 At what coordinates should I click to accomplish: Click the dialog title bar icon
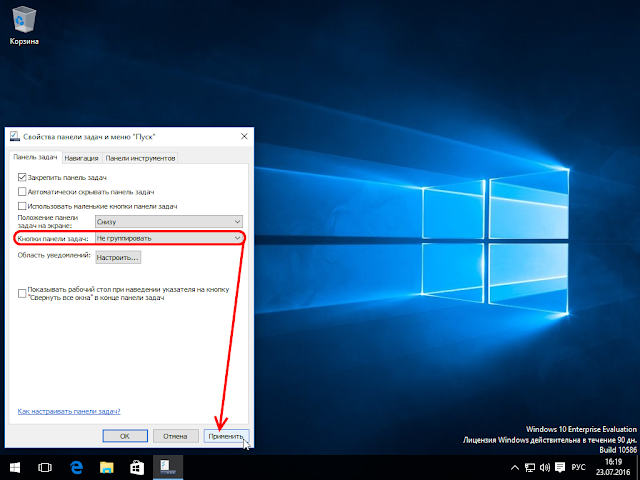15,136
